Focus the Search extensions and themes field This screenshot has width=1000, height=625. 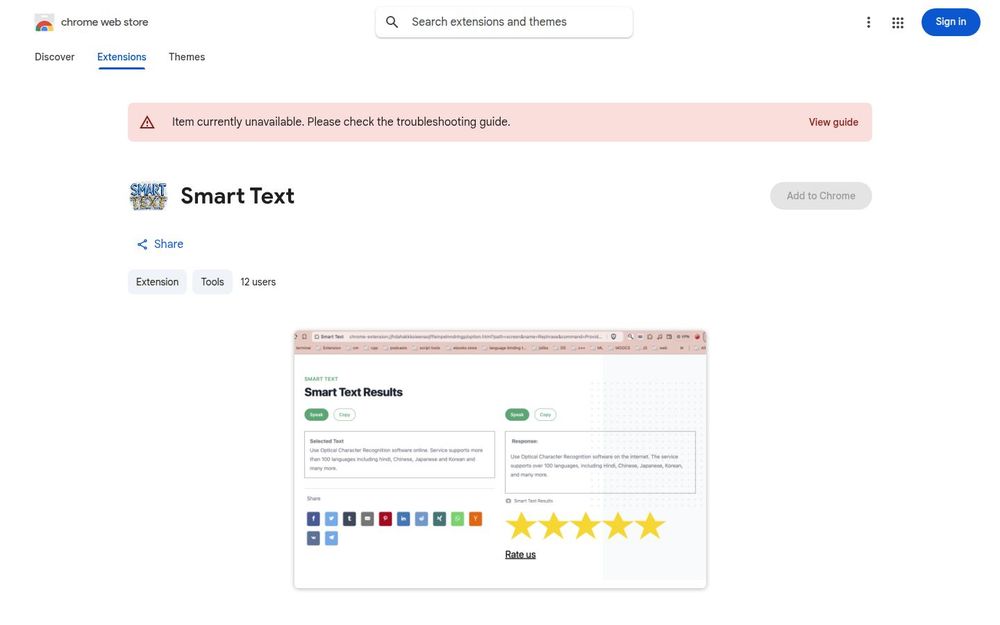504,22
